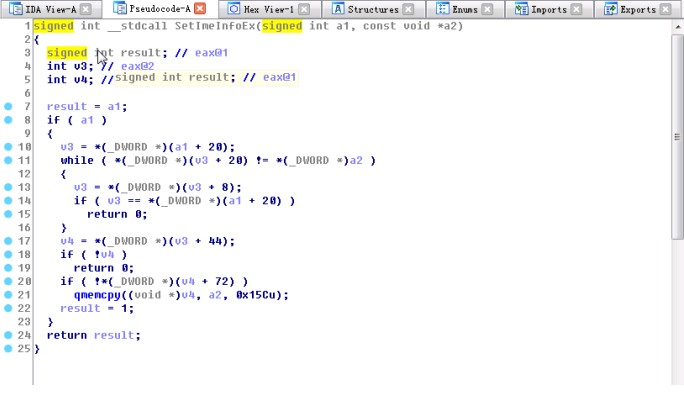Click the Pseudocode-A document icon

coord(120,8)
